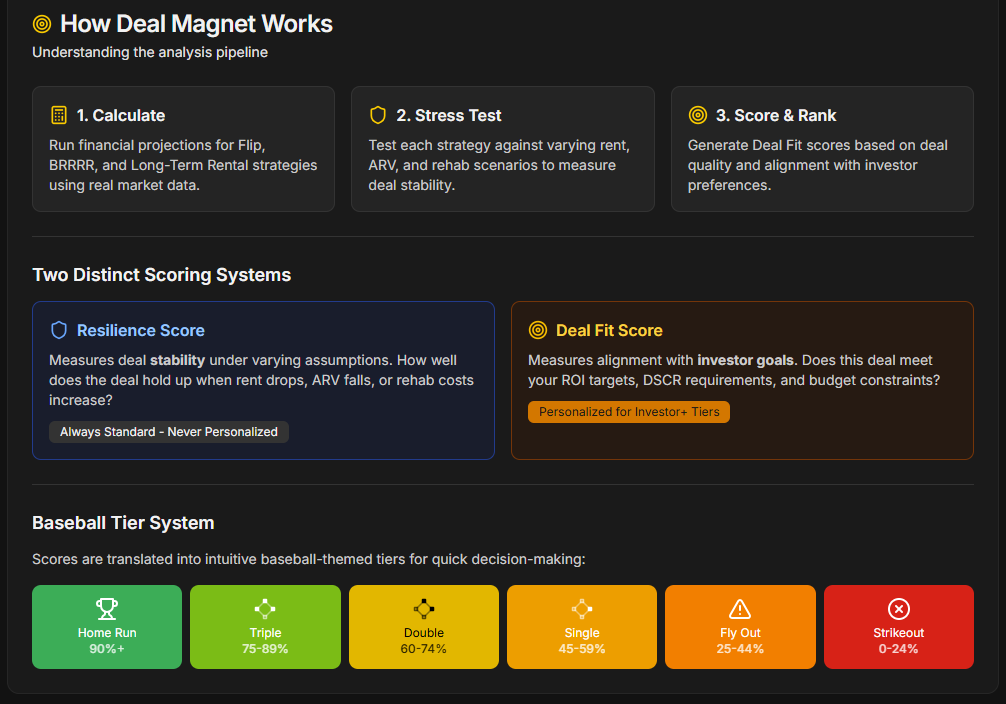Click the diamond icon in the Triple tier
1006x704 pixels.
[x=265, y=608]
